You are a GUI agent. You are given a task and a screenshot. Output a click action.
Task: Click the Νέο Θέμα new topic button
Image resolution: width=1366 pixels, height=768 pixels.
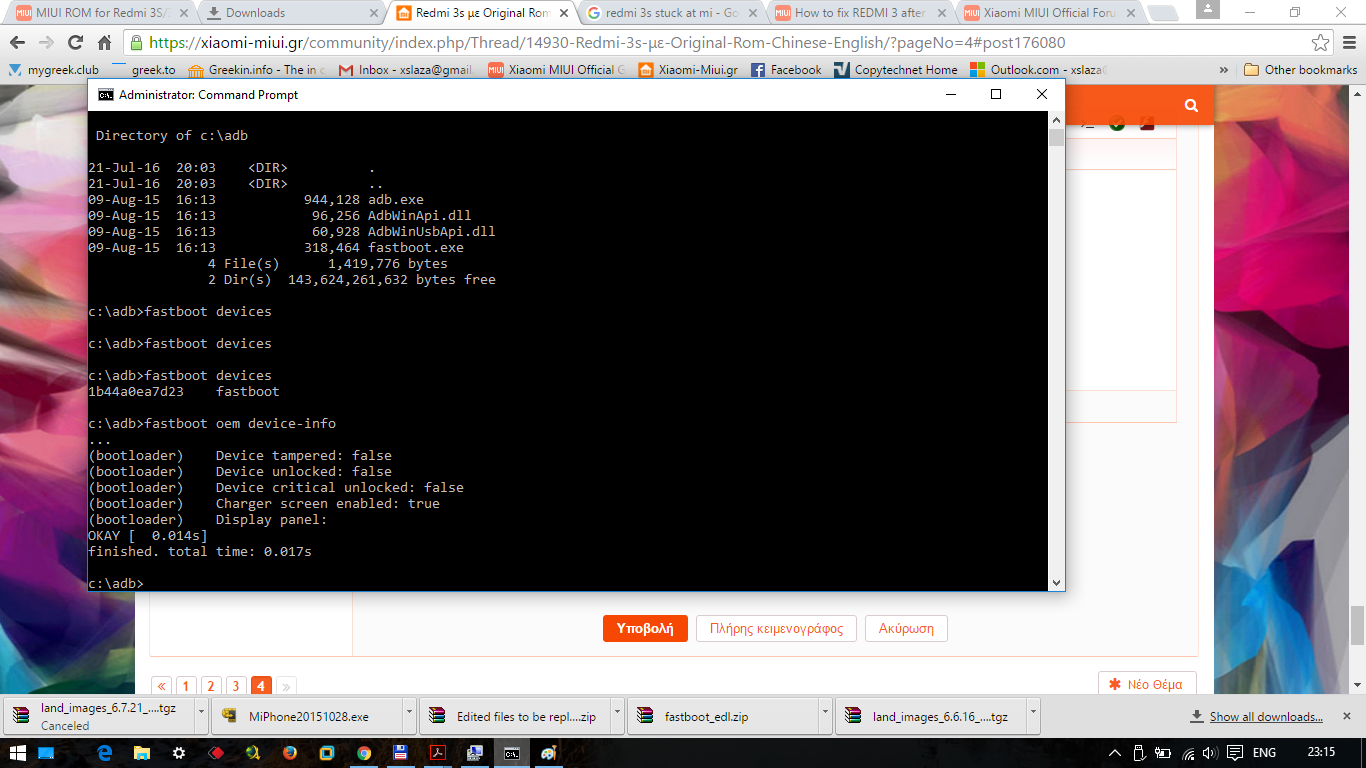[1147, 684]
